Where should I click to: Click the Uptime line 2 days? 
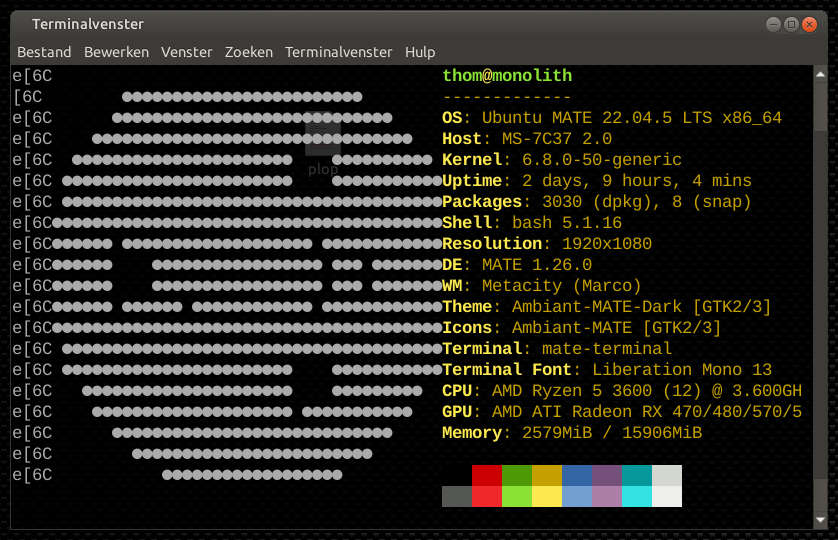[597, 181]
